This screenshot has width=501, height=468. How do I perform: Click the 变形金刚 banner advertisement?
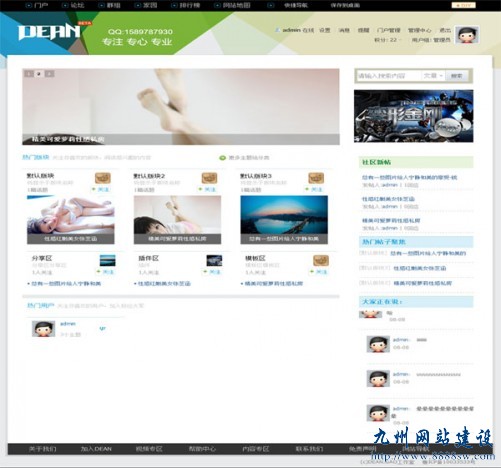pyautogui.click(x=413, y=116)
